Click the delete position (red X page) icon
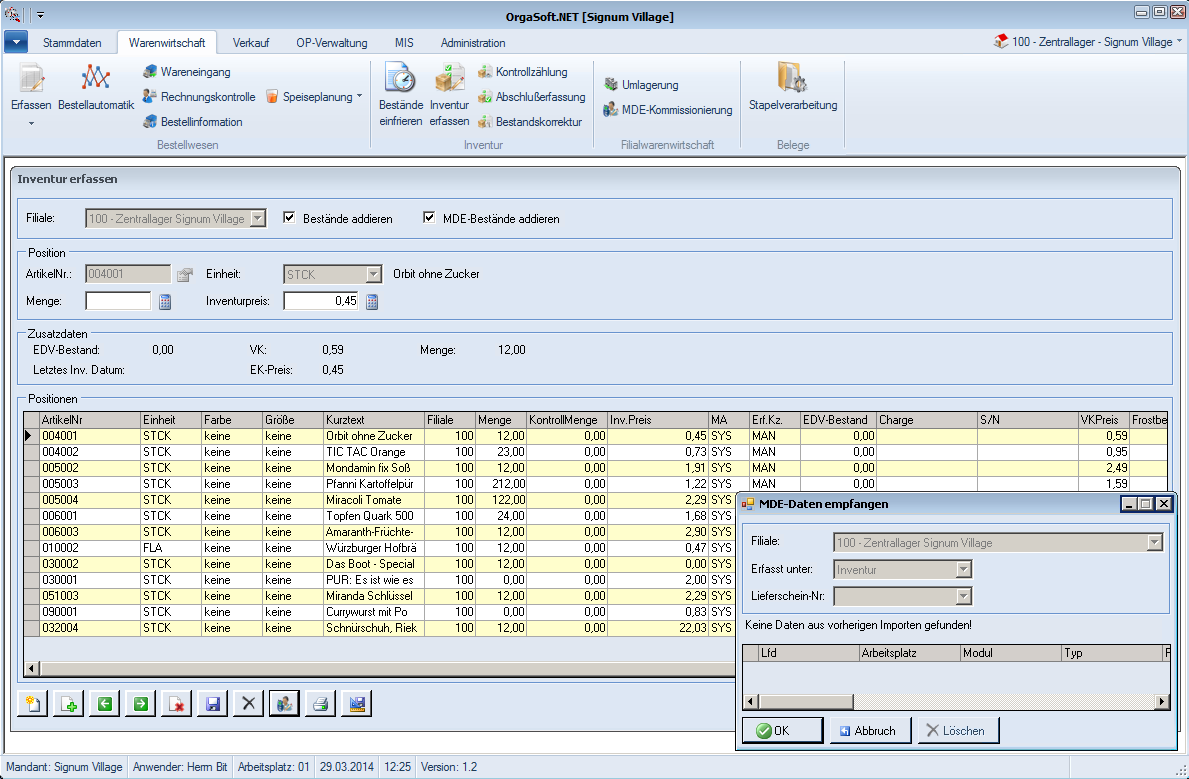 tap(176, 704)
